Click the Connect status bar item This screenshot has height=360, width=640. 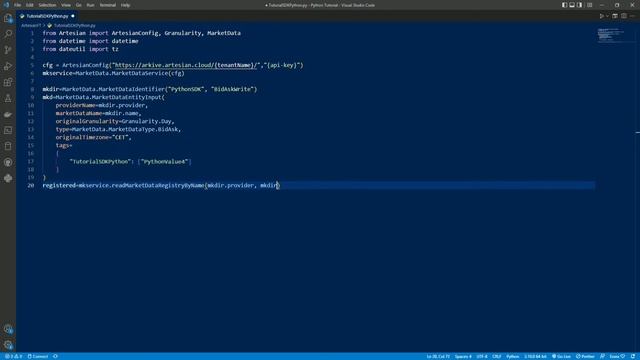tap(38, 356)
